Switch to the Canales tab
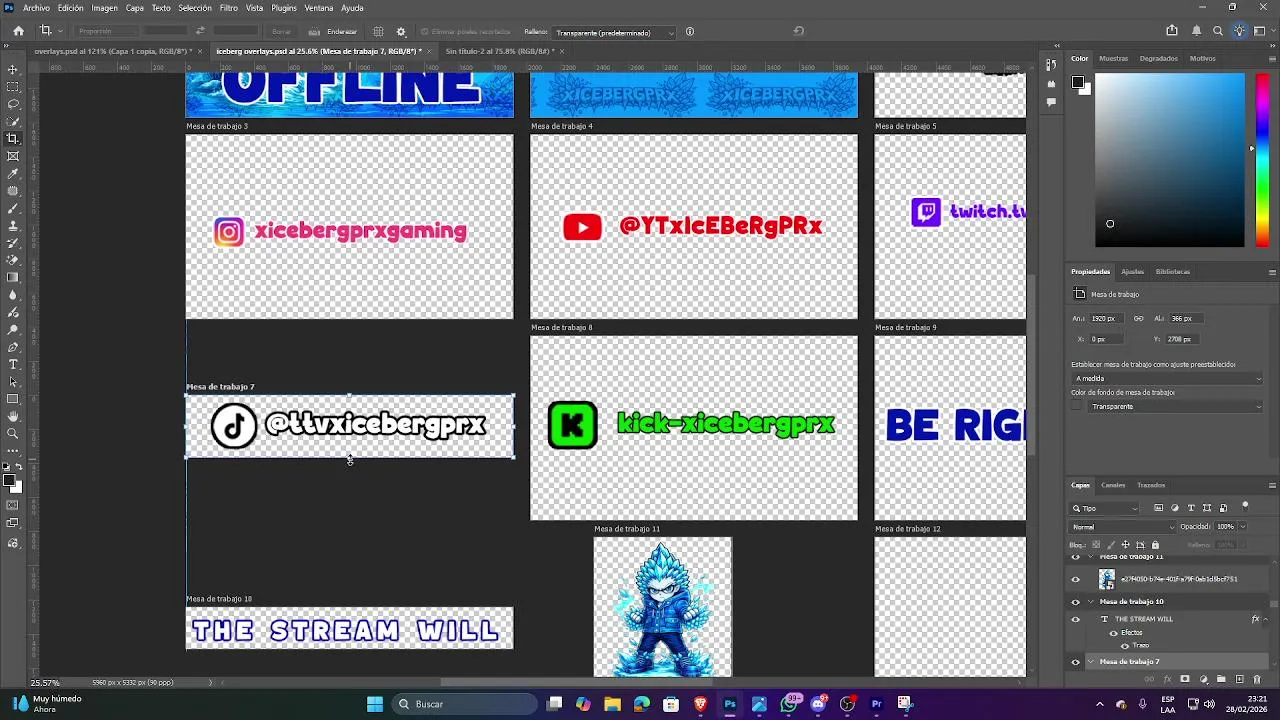 pyautogui.click(x=1113, y=485)
